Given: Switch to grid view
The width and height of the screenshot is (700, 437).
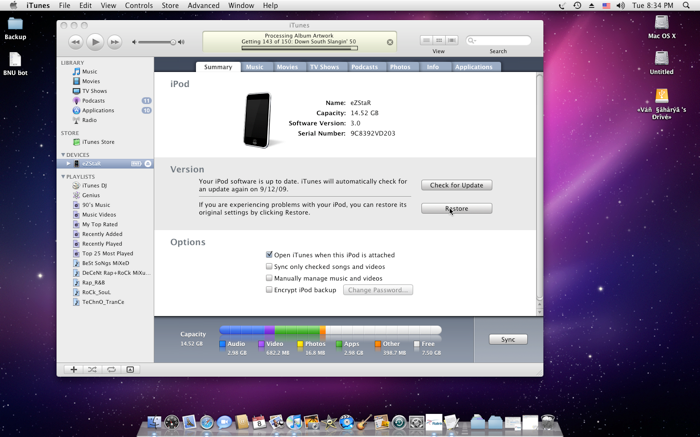Looking at the screenshot, I should (439, 40).
